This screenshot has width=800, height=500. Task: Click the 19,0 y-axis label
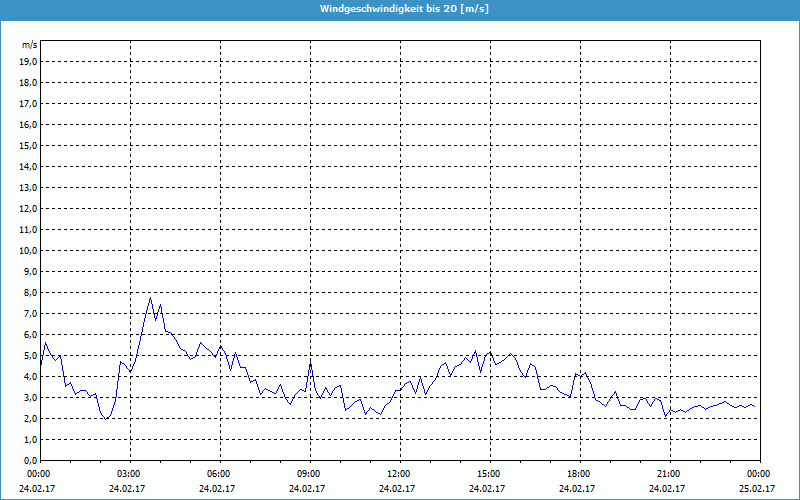[28, 61]
